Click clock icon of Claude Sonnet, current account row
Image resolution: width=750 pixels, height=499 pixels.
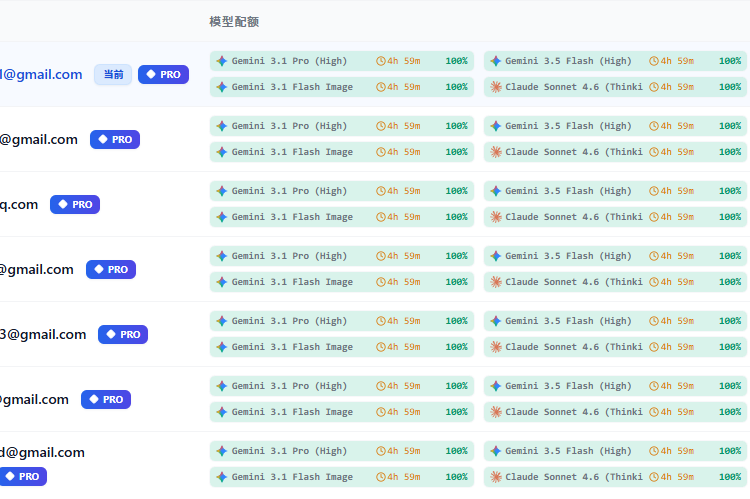pos(654,87)
